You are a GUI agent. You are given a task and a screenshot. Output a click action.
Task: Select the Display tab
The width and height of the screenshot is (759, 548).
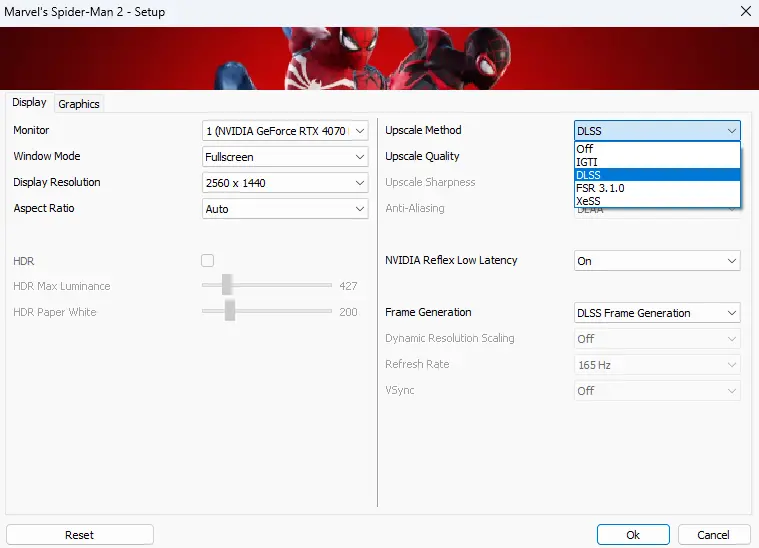pyautogui.click(x=29, y=102)
